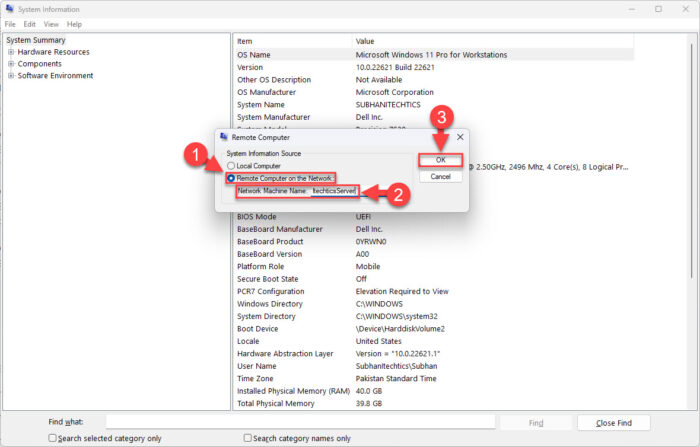Expand the Components node

(x=11, y=64)
